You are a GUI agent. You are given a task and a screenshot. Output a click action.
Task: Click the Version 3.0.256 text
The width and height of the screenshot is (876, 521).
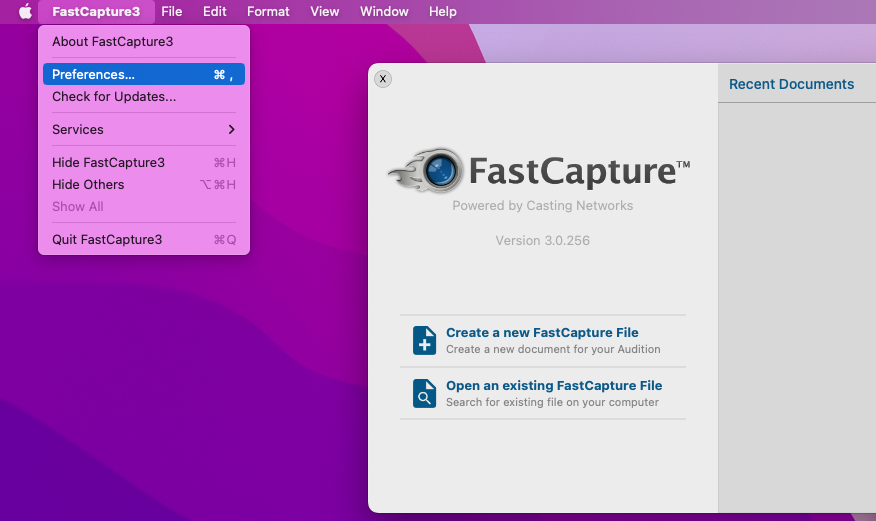point(542,241)
